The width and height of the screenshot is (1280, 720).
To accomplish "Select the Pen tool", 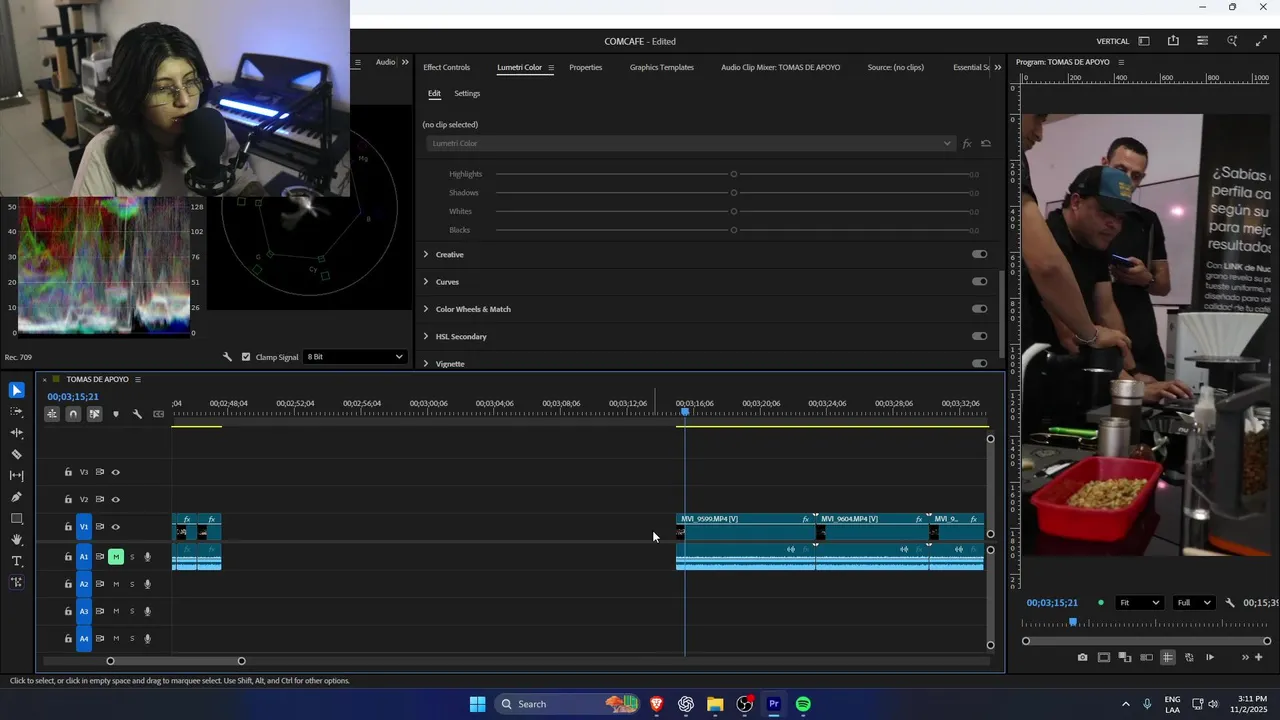I will pyautogui.click(x=16, y=497).
